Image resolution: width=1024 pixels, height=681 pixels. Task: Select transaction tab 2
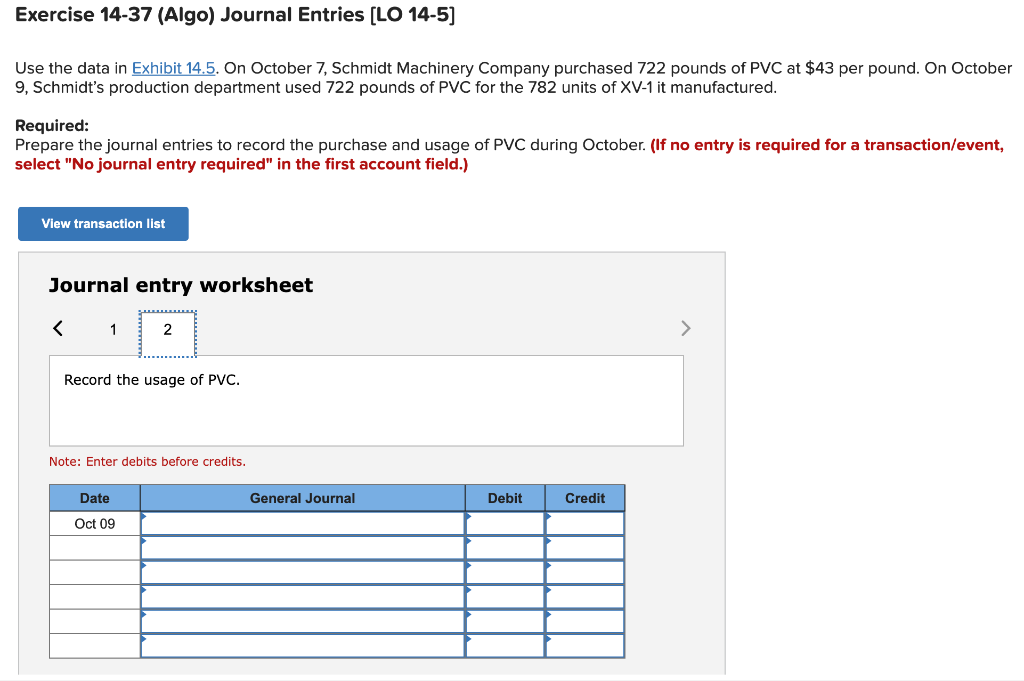(x=167, y=329)
